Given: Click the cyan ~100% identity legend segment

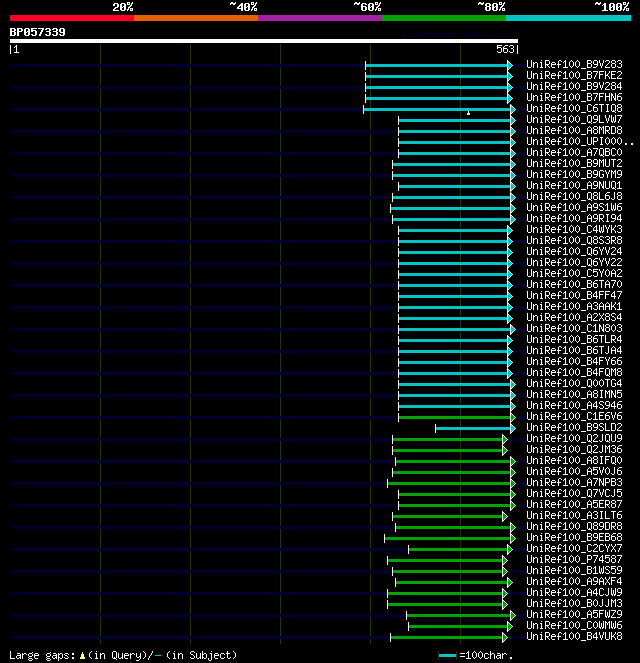Looking at the screenshot, I should (568, 18).
